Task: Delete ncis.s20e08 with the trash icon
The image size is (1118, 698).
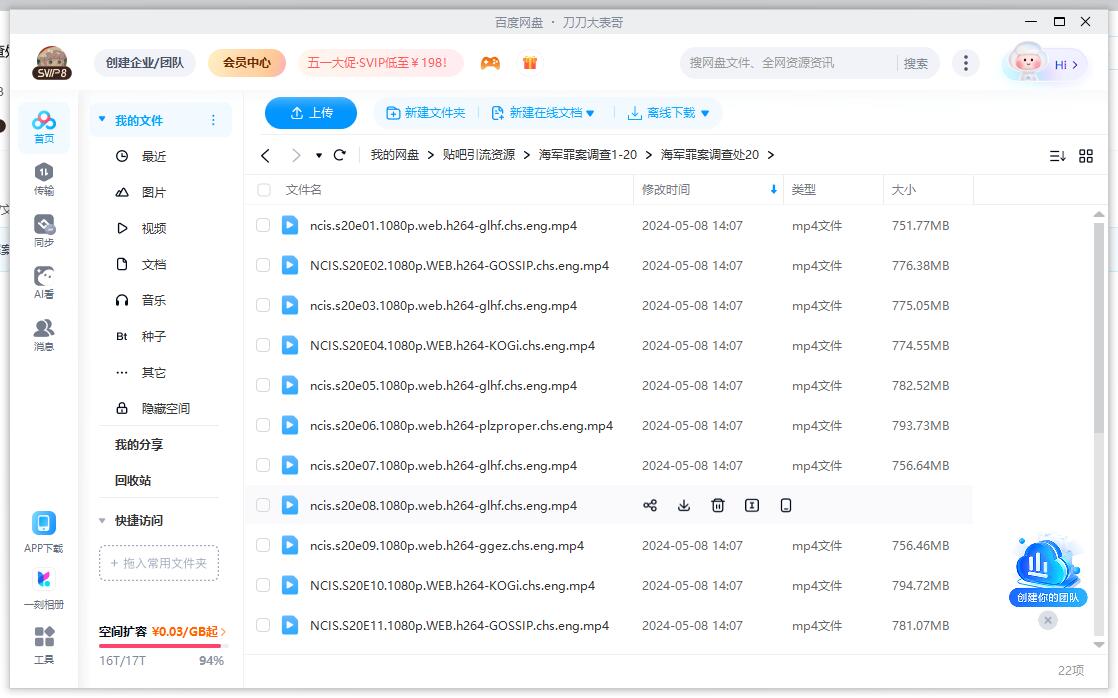Action: pyautogui.click(x=718, y=505)
